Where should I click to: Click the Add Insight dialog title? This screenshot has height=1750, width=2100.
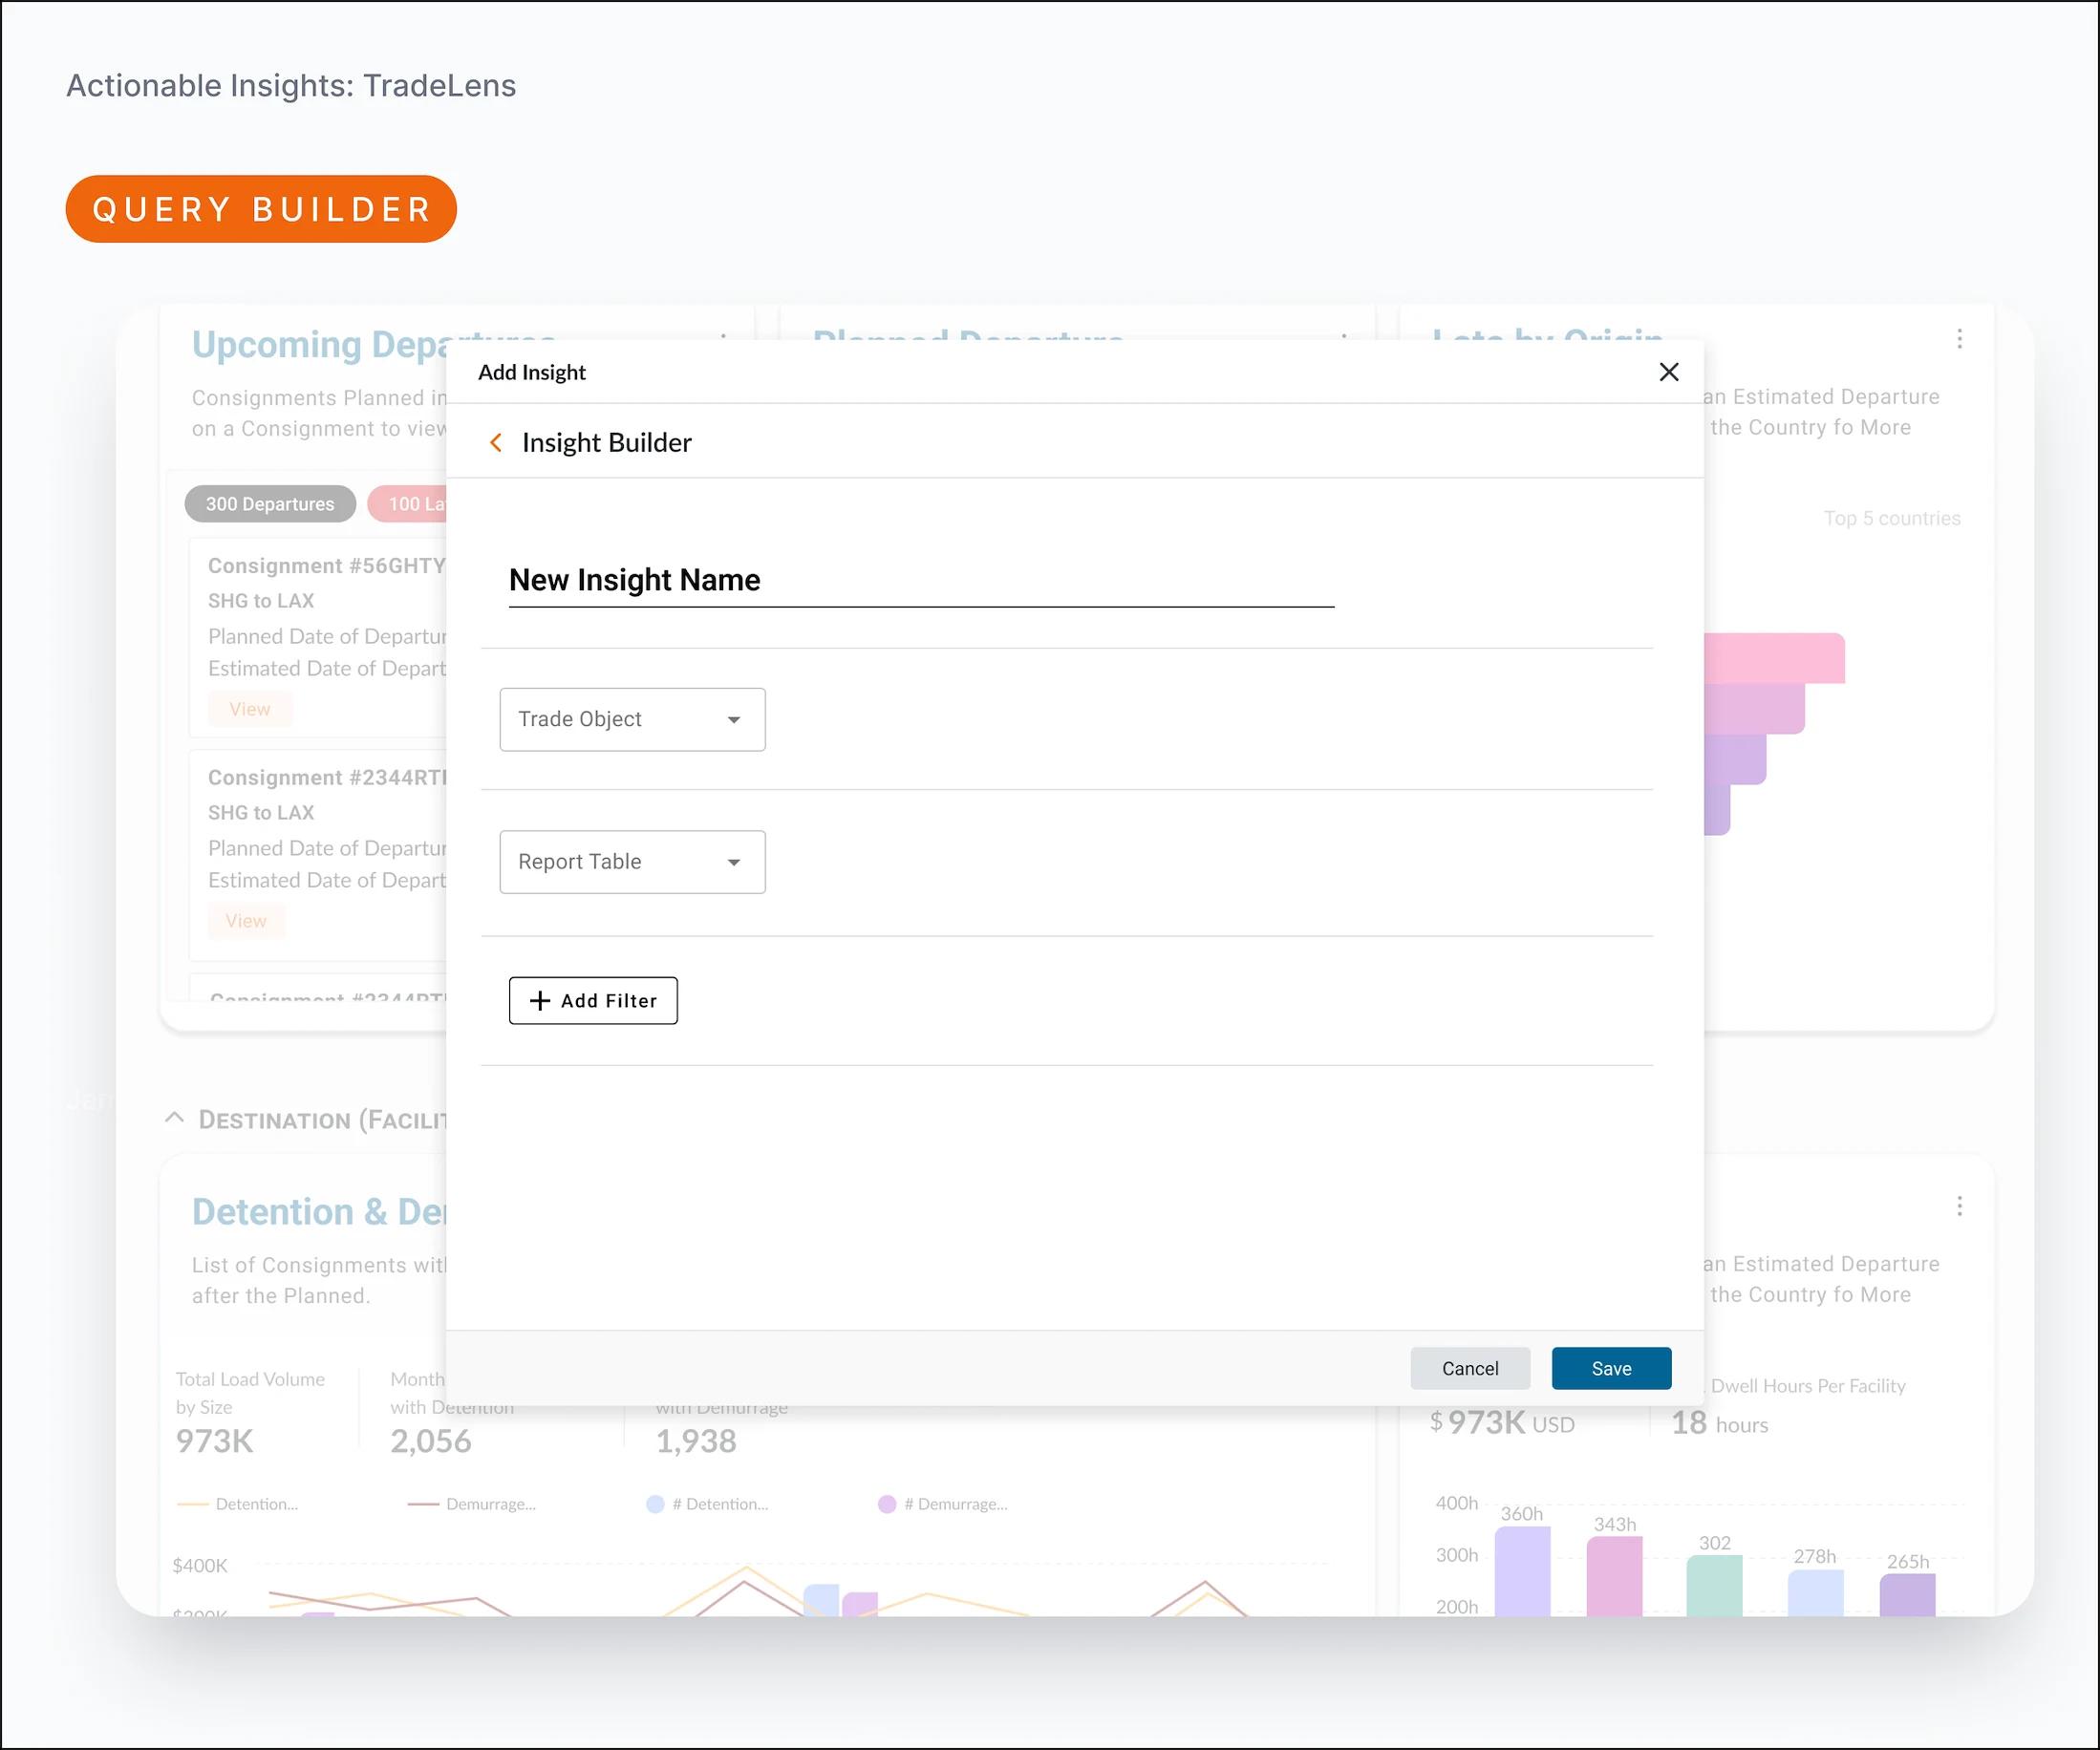[532, 372]
